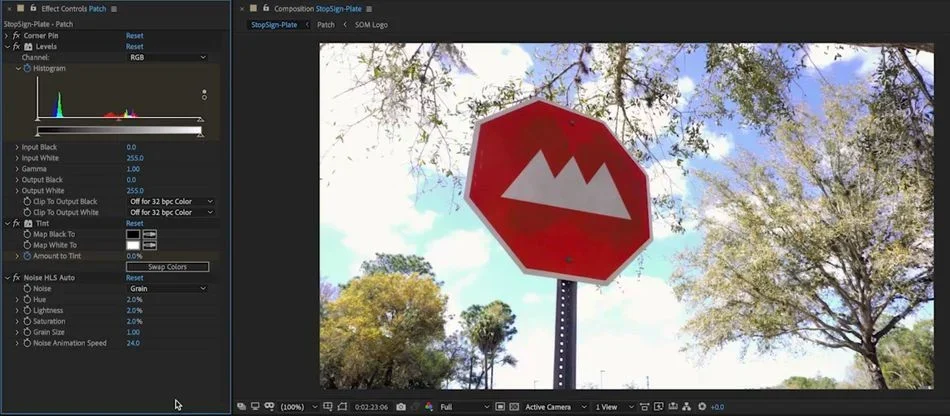Screen dimensions: 950x416
Task: Collapse the Levels effect
Action: [x=7, y=47]
